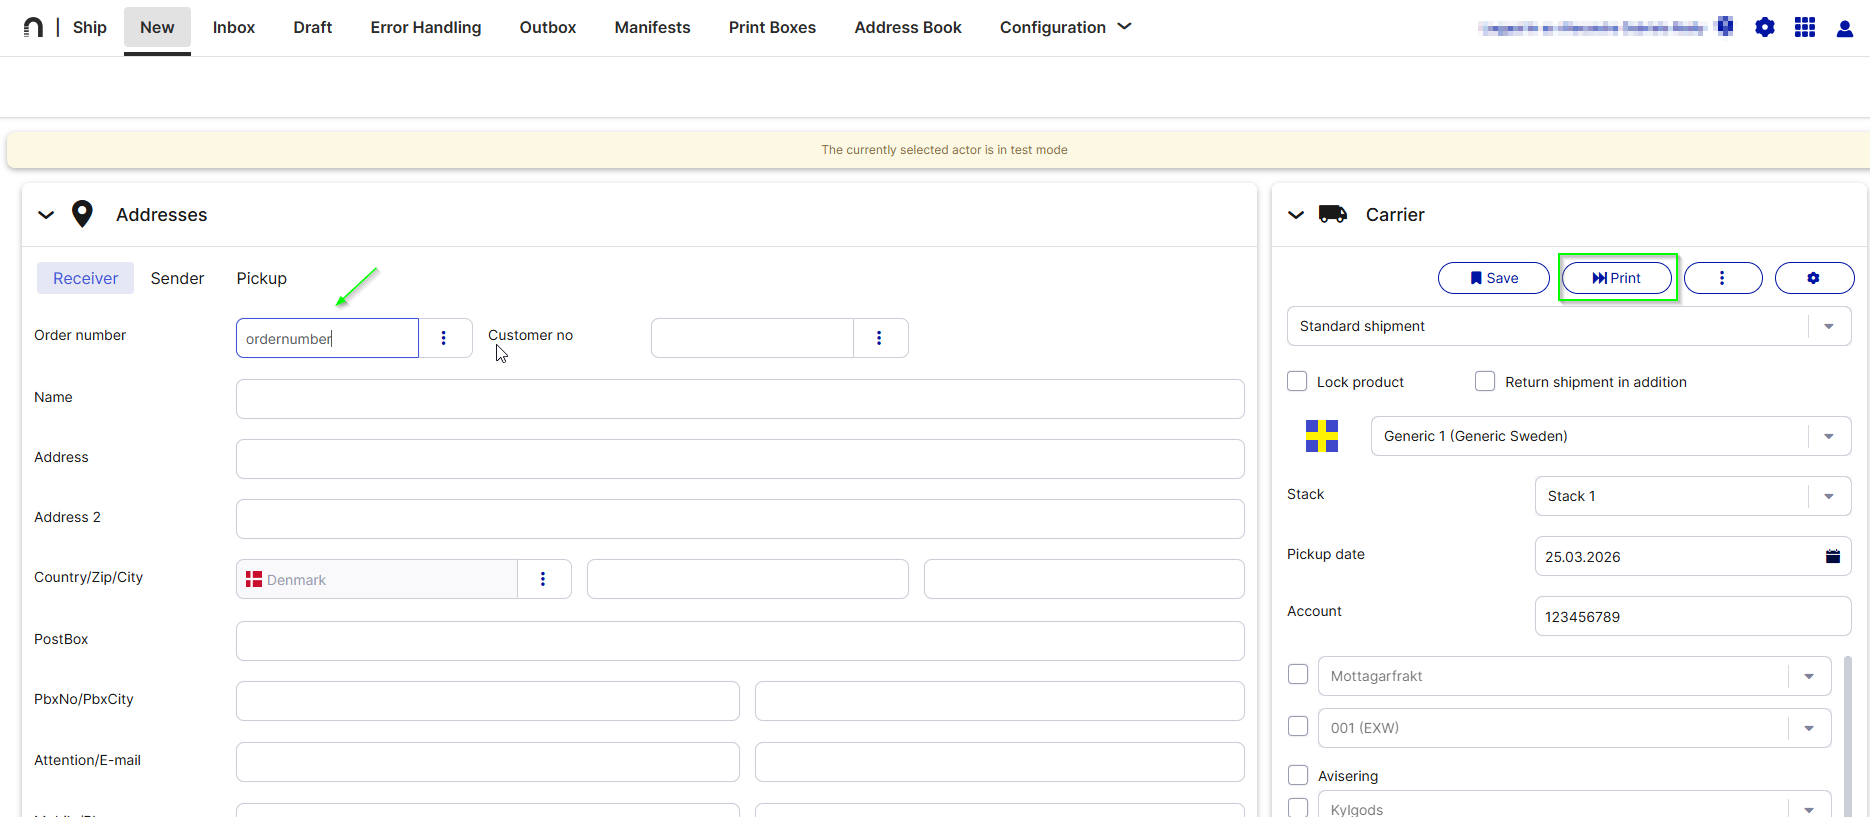Screen dimensions: 1870x817
Task: Click into the Attention field
Action: point(488,762)
